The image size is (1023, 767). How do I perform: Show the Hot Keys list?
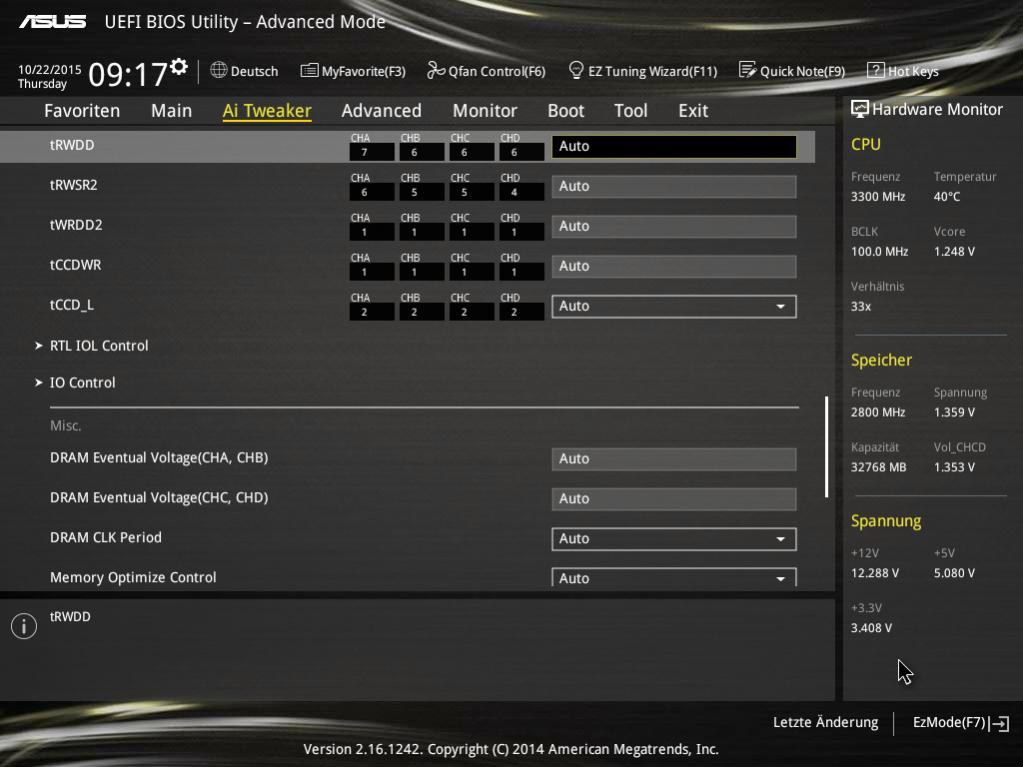tap(903, 71)
